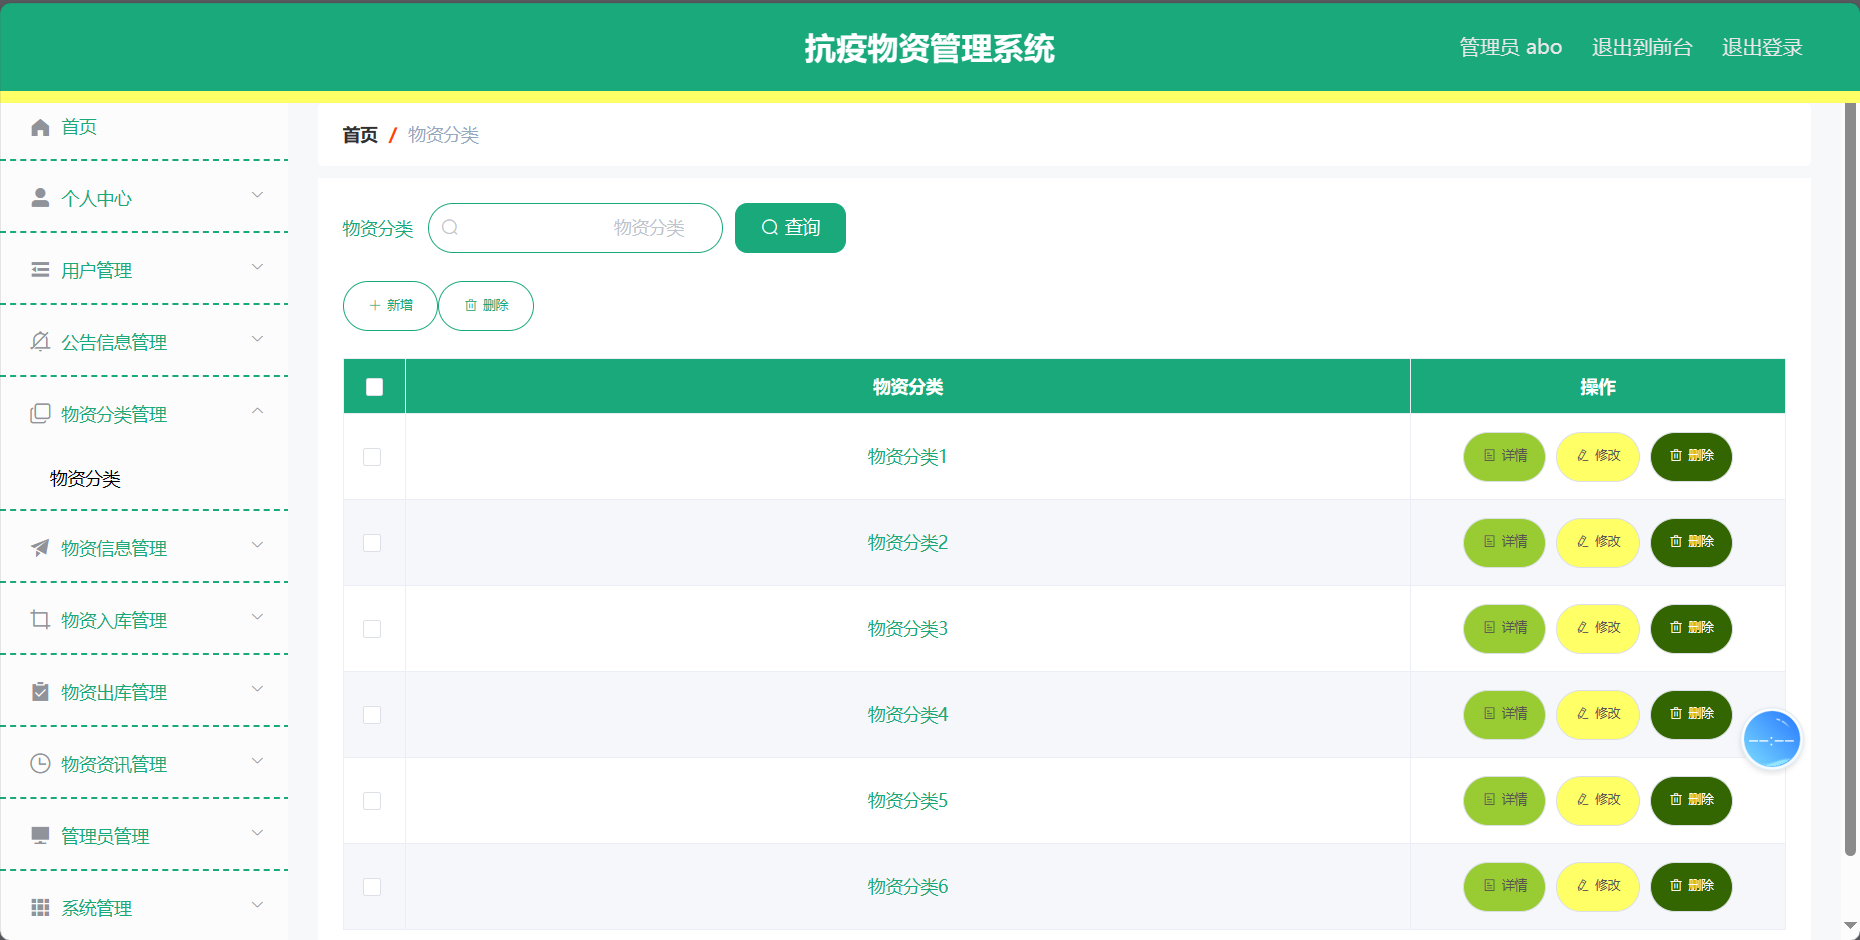Viewport: 1860px width, 940px height.
Task: Click the copy icon next to 物资分类管理
Action: point(40,413)
